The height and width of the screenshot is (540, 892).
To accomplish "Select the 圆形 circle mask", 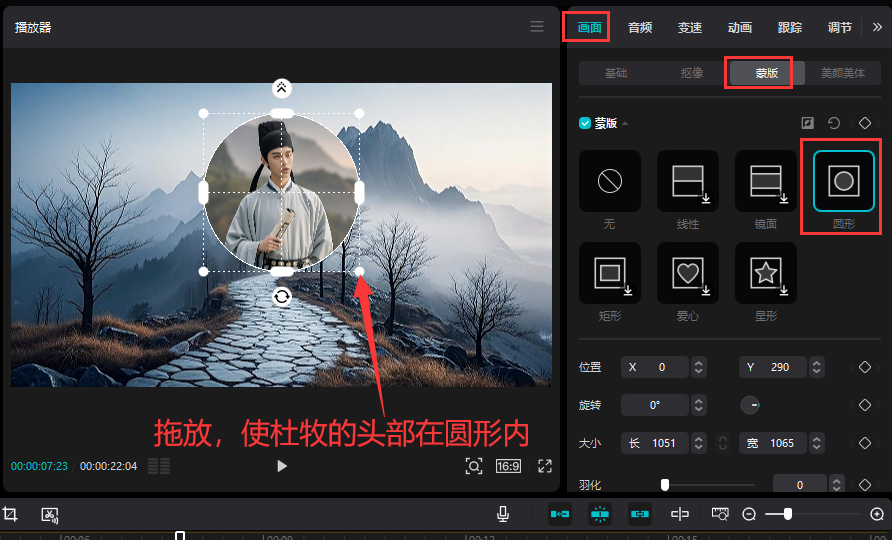I will (844, 181).
